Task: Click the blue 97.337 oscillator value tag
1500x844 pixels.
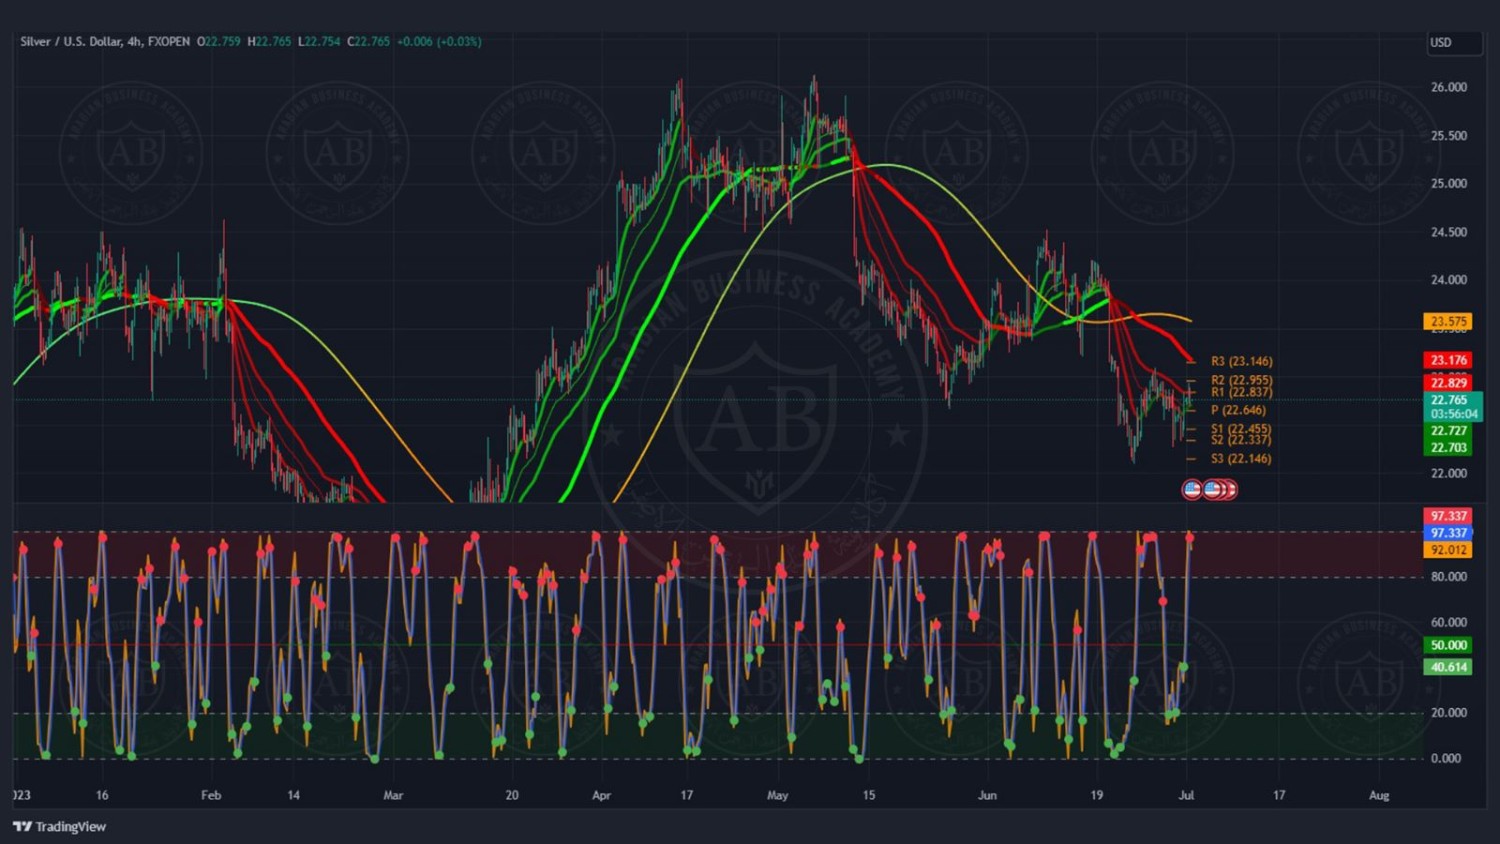Action: [1448, 534]
